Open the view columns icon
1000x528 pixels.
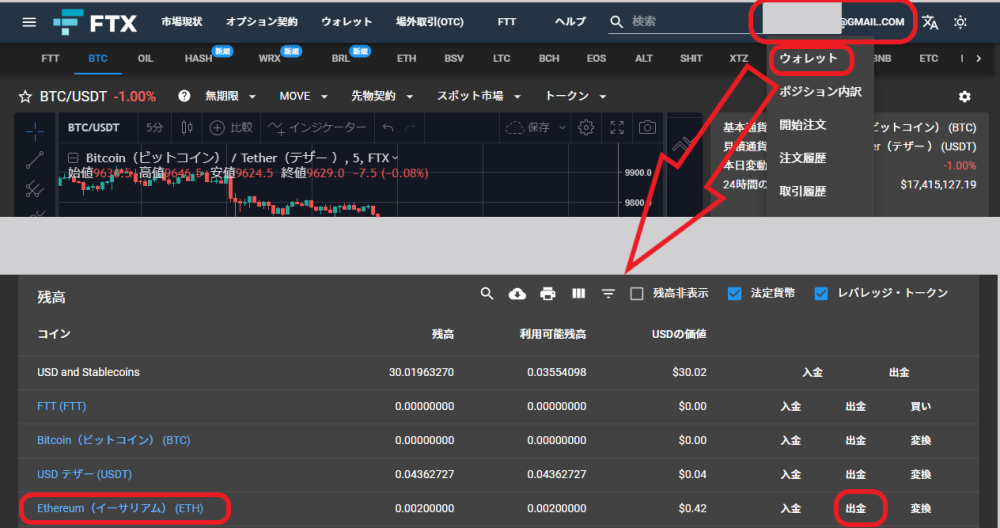click(578, 293)
